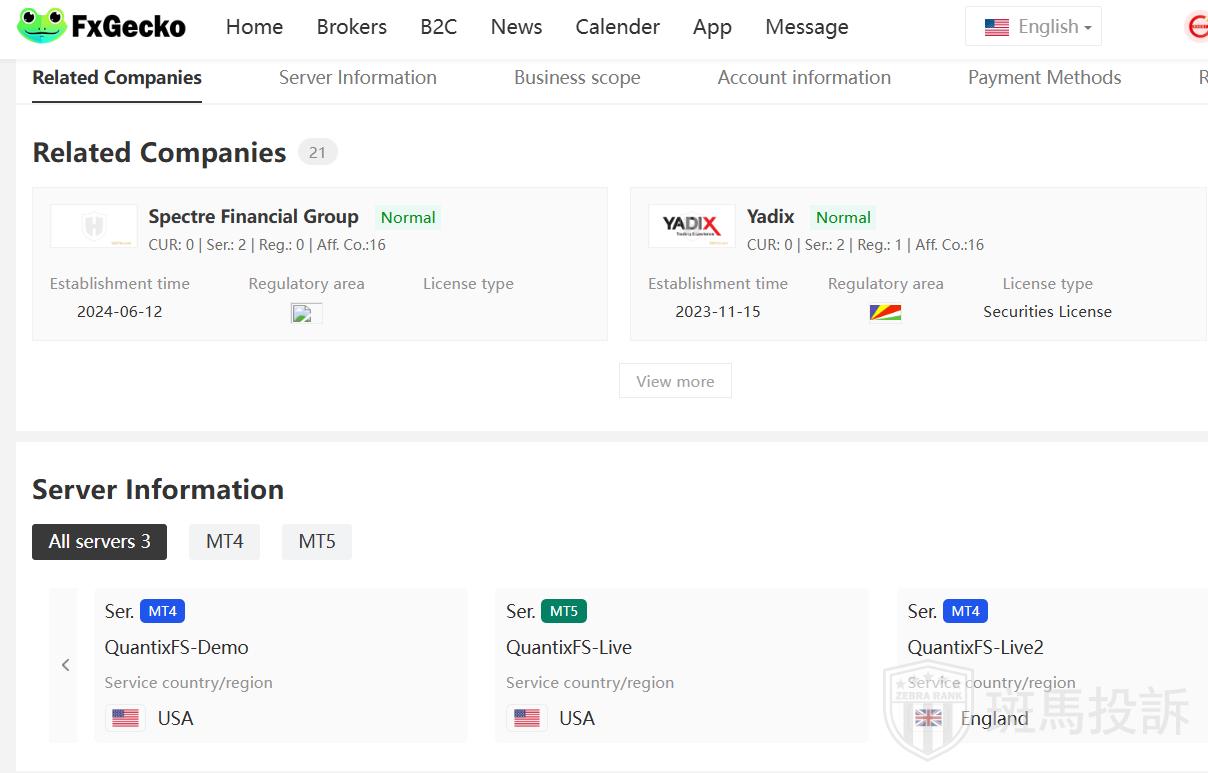
Task: Open the English language dropdown
Action: pyautogui.click(x=1033, y=27)
